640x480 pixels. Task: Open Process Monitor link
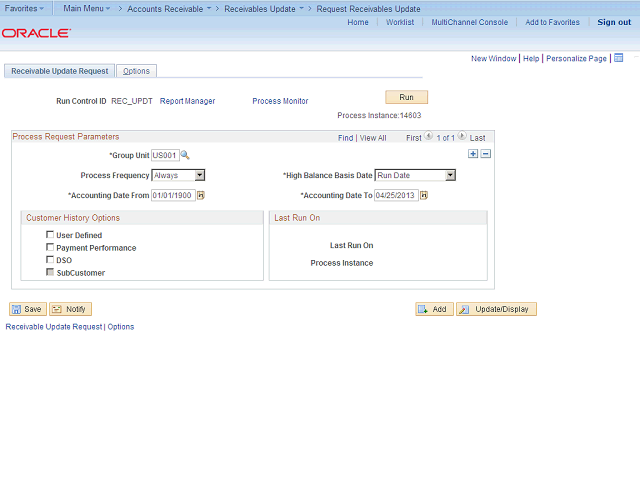(x=280, y=101)
